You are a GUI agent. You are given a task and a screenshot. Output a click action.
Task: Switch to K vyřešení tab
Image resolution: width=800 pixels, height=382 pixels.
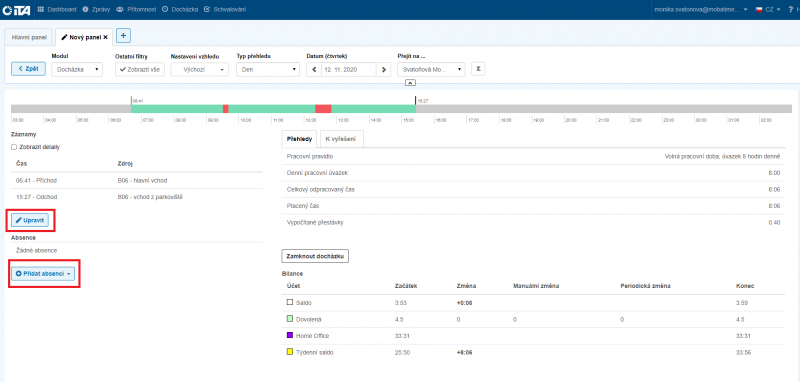[x=341, y=139]
